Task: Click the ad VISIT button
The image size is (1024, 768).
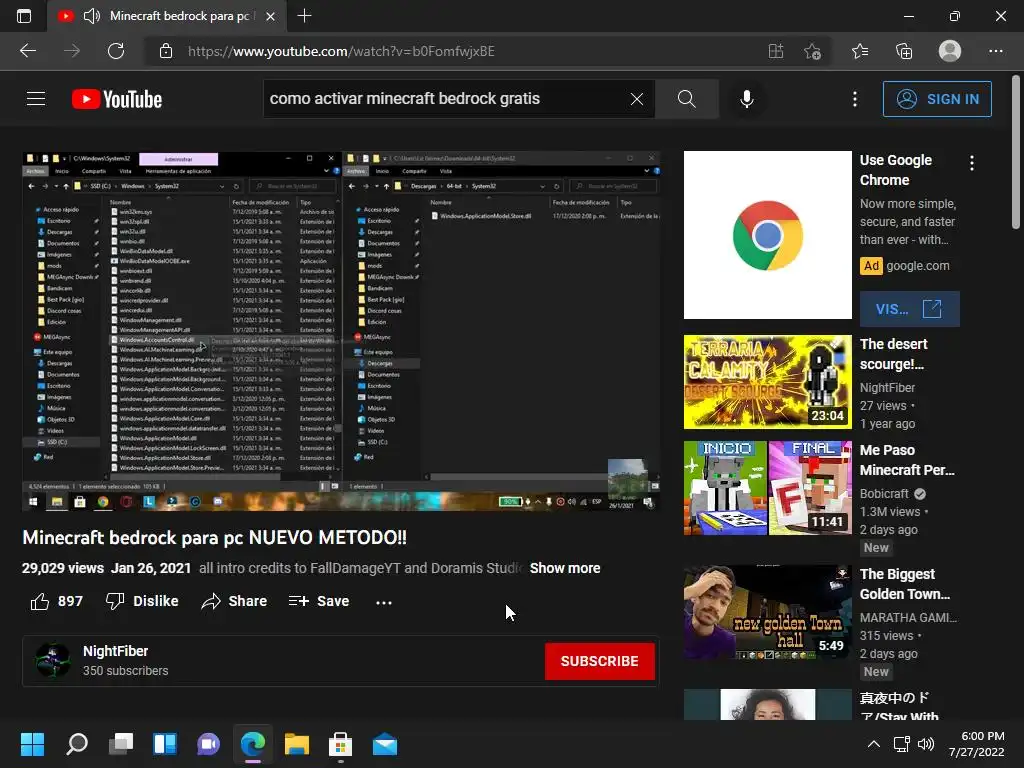Action: coord(910,308)
